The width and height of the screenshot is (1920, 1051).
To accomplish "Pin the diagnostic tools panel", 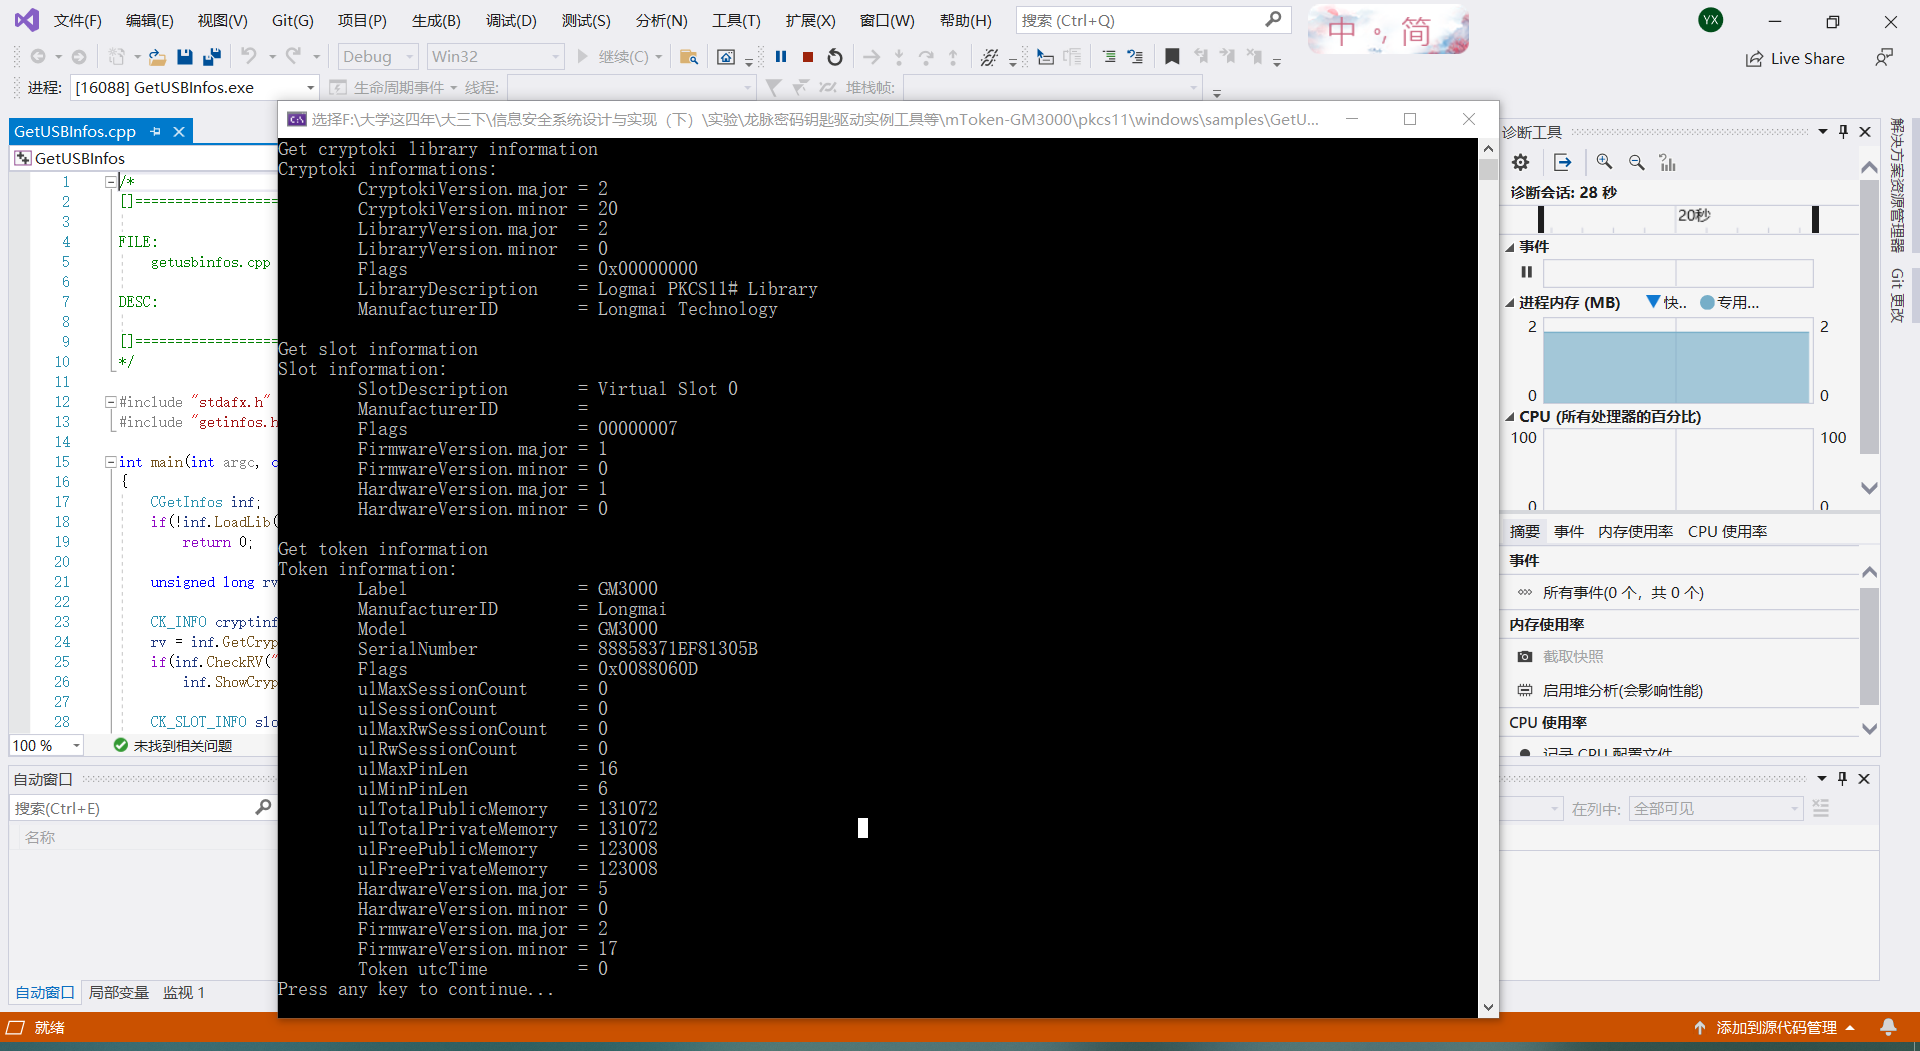I will (1843, 131).
